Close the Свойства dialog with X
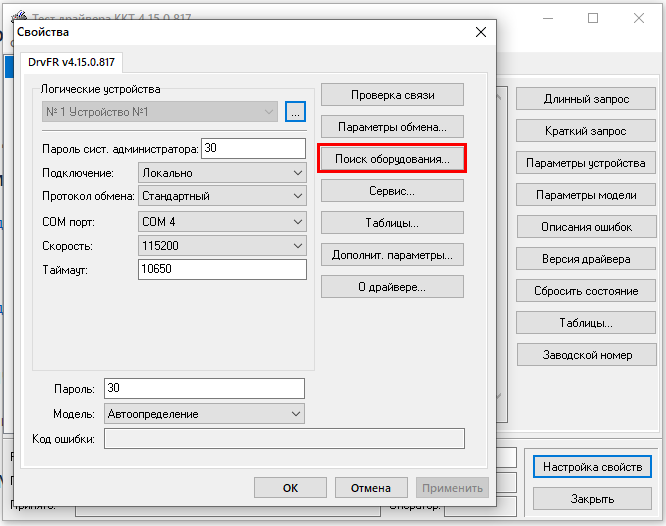Viewport: 666px width, 526px height. click(x=480, y=32)
